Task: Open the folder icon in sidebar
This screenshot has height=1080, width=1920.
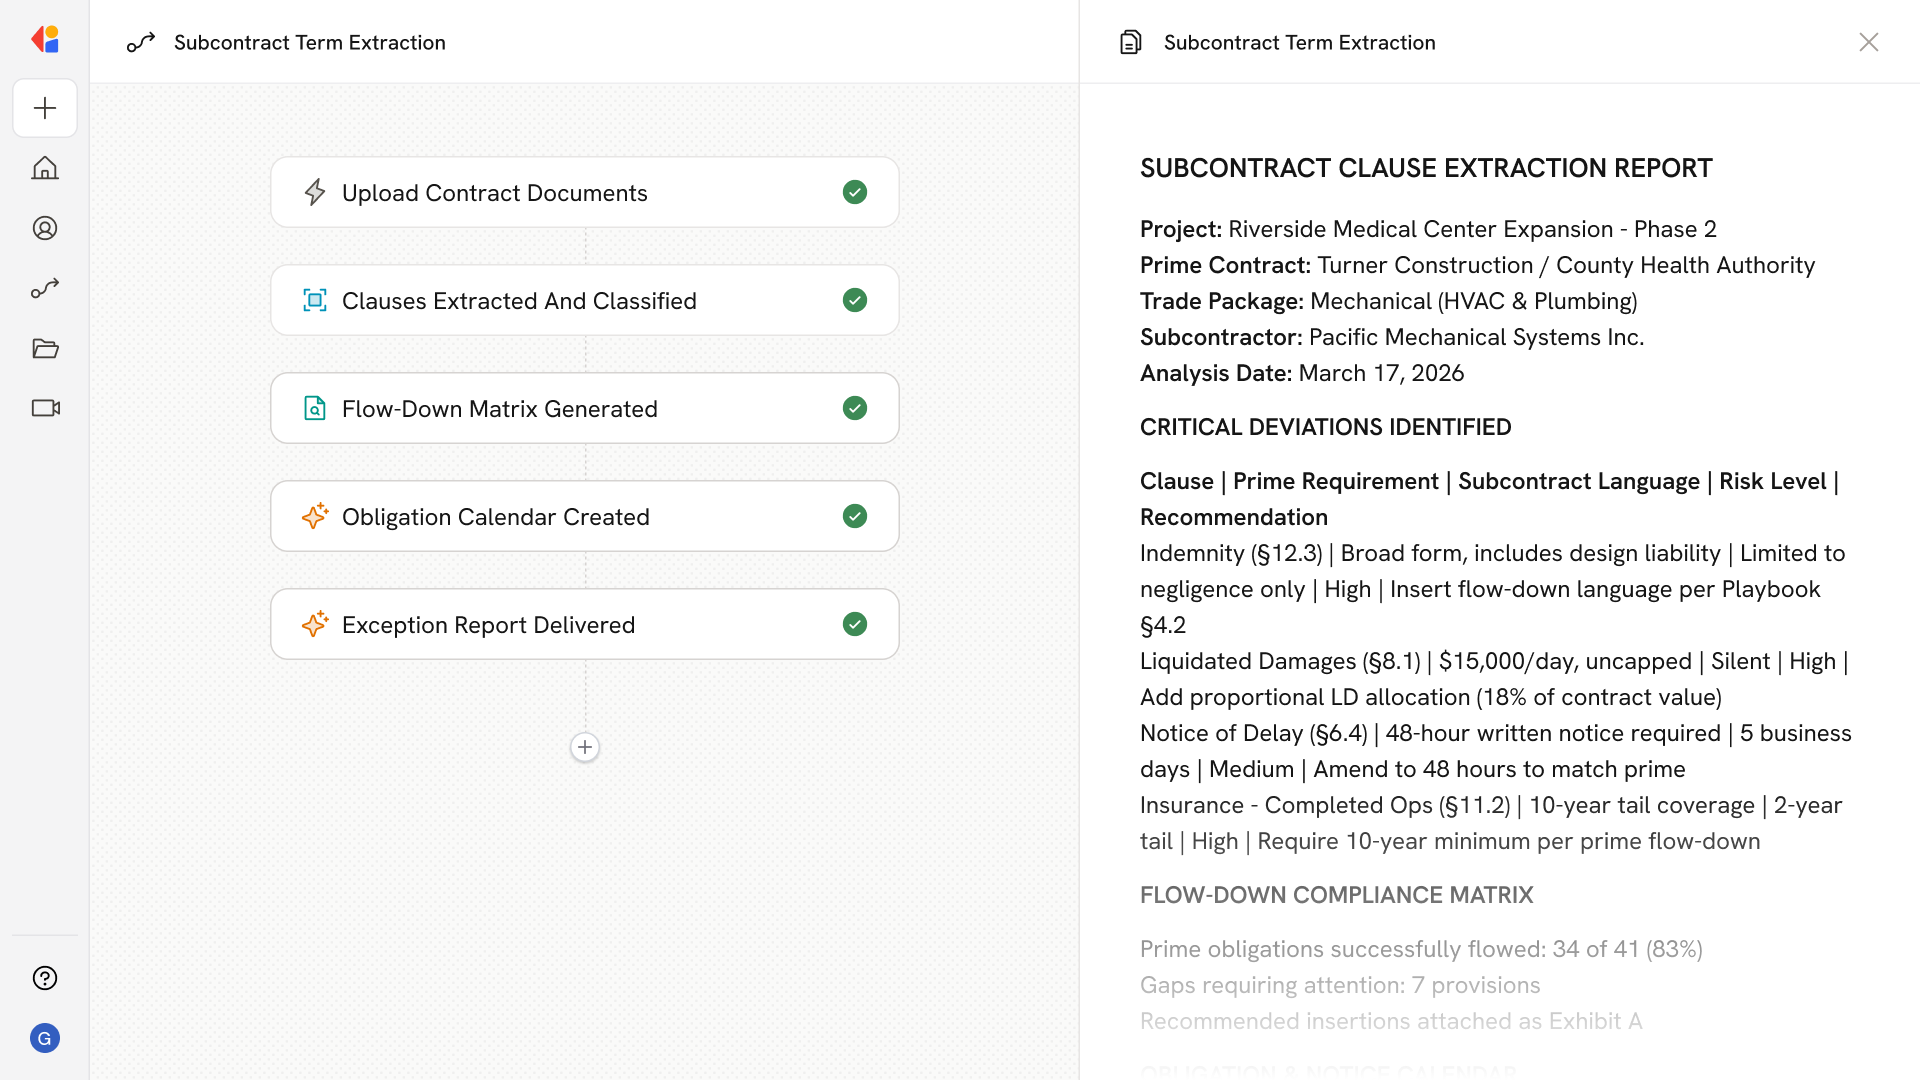Action: (45, 348)
